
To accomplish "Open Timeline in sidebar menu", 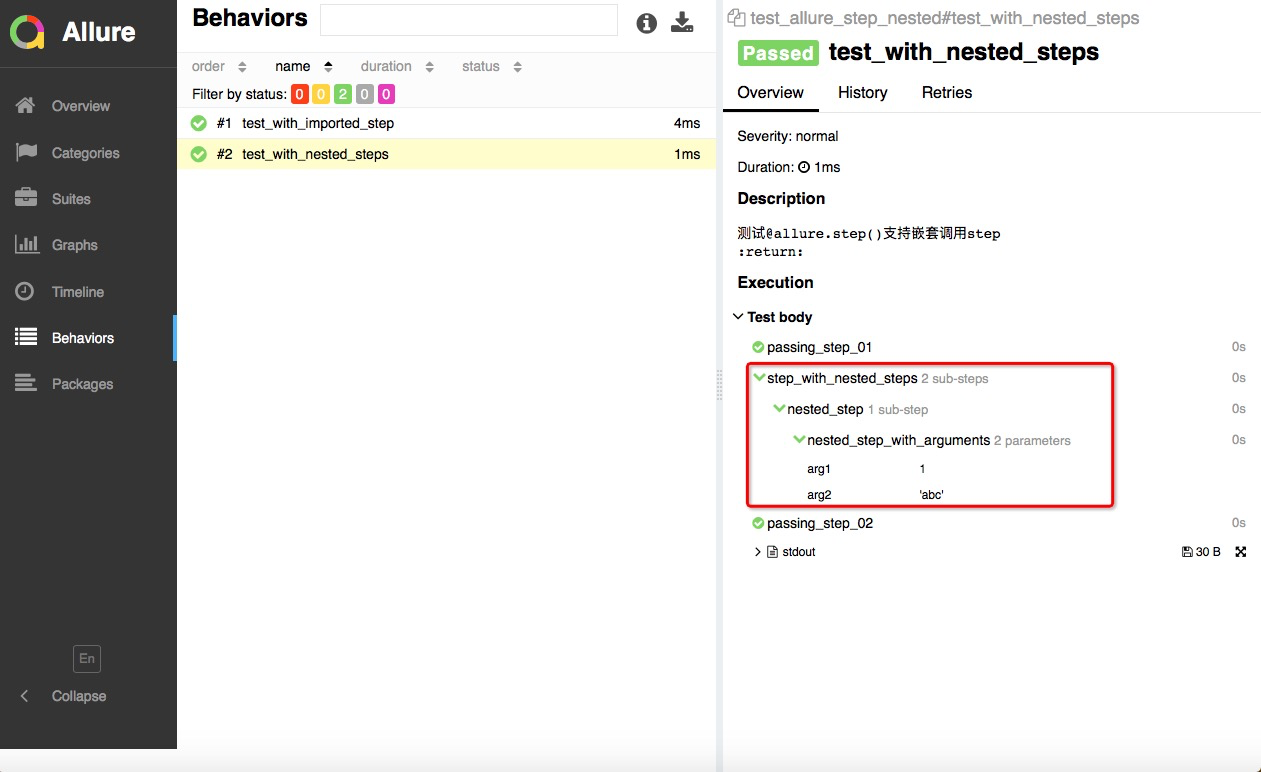I will click(78, 292).
